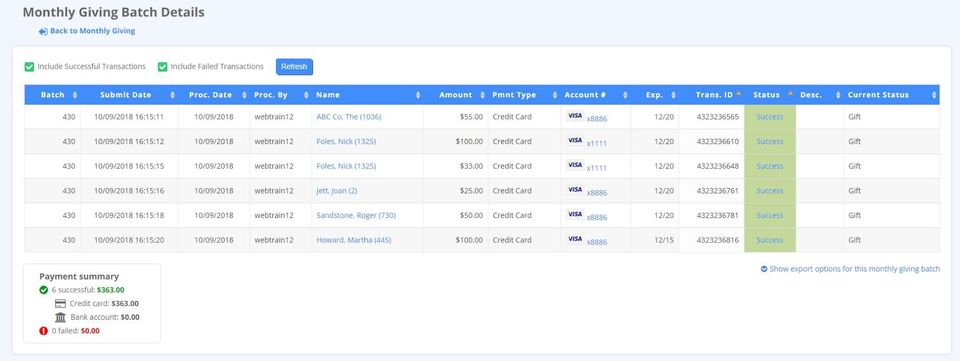Open Foles, Nick link for $100.00 row
The image size is (960, 361).
(346, 141)
